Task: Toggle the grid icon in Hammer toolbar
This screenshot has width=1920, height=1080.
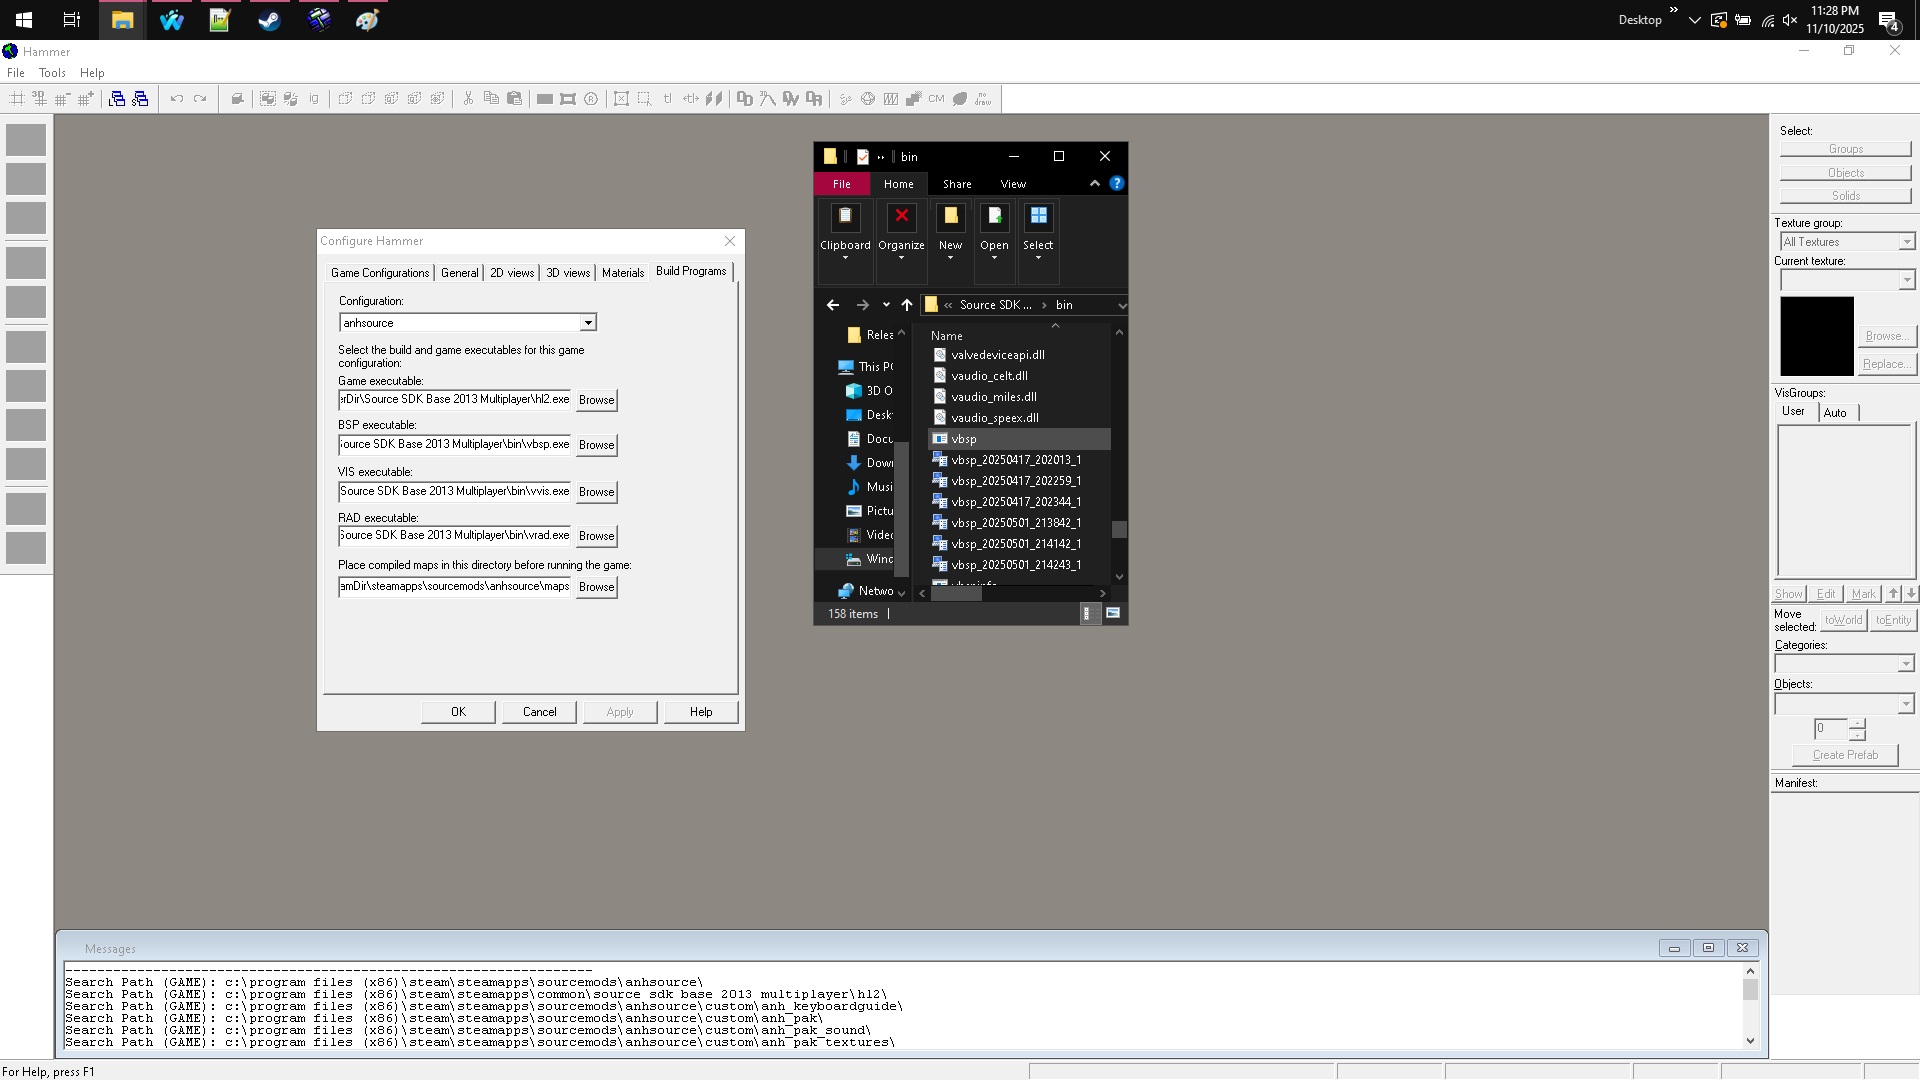Action: [17, 99]
